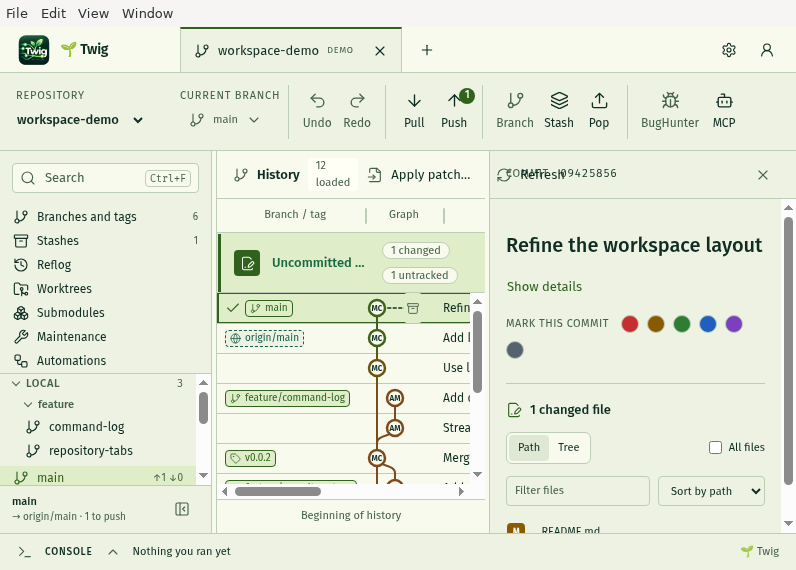796x570 pixels.
Task: Select the command-log branch
Action: coord(86,427)
